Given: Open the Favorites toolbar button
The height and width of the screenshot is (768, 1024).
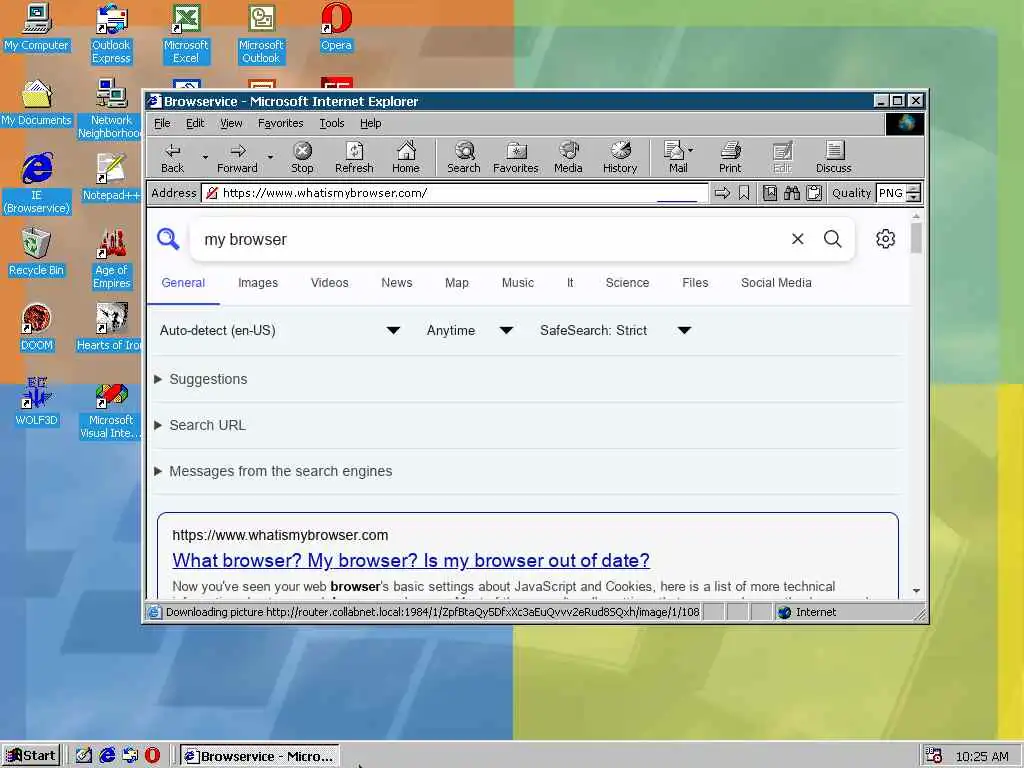Looking at the screenshot, I should [x=516, y=158].
